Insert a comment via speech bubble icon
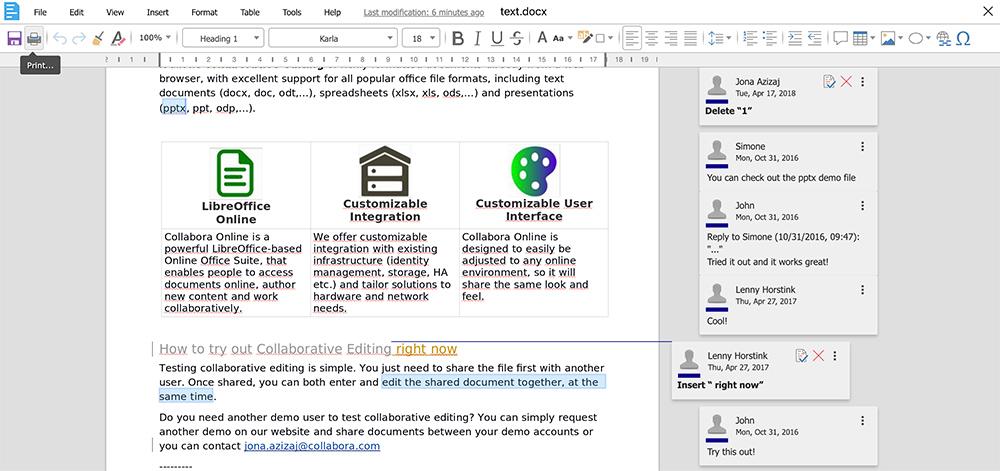Screen dimensions: 1000x471 pos(841,38)
